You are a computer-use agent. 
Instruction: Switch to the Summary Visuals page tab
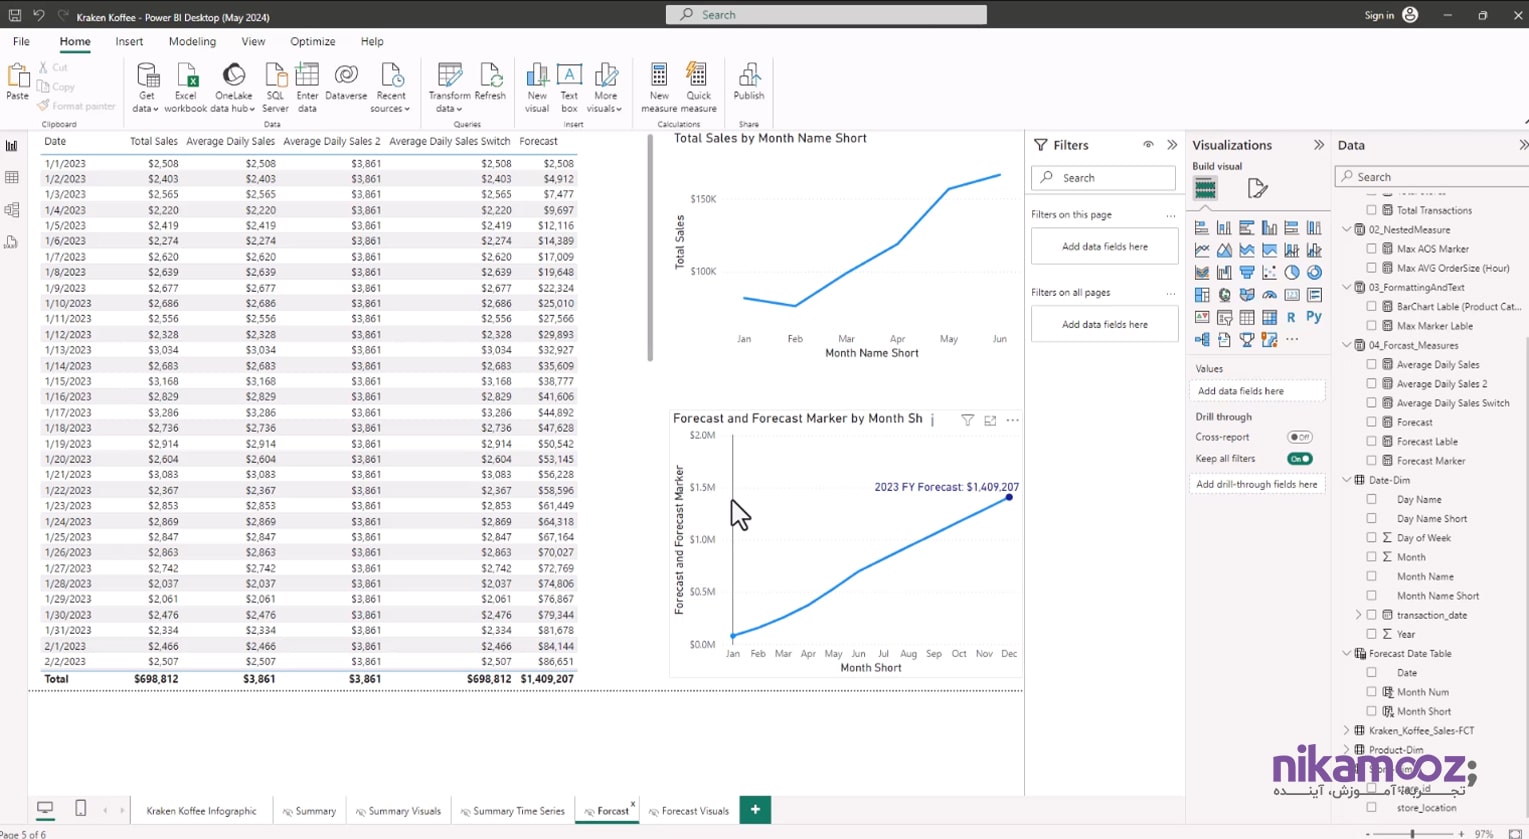point(398,811)
